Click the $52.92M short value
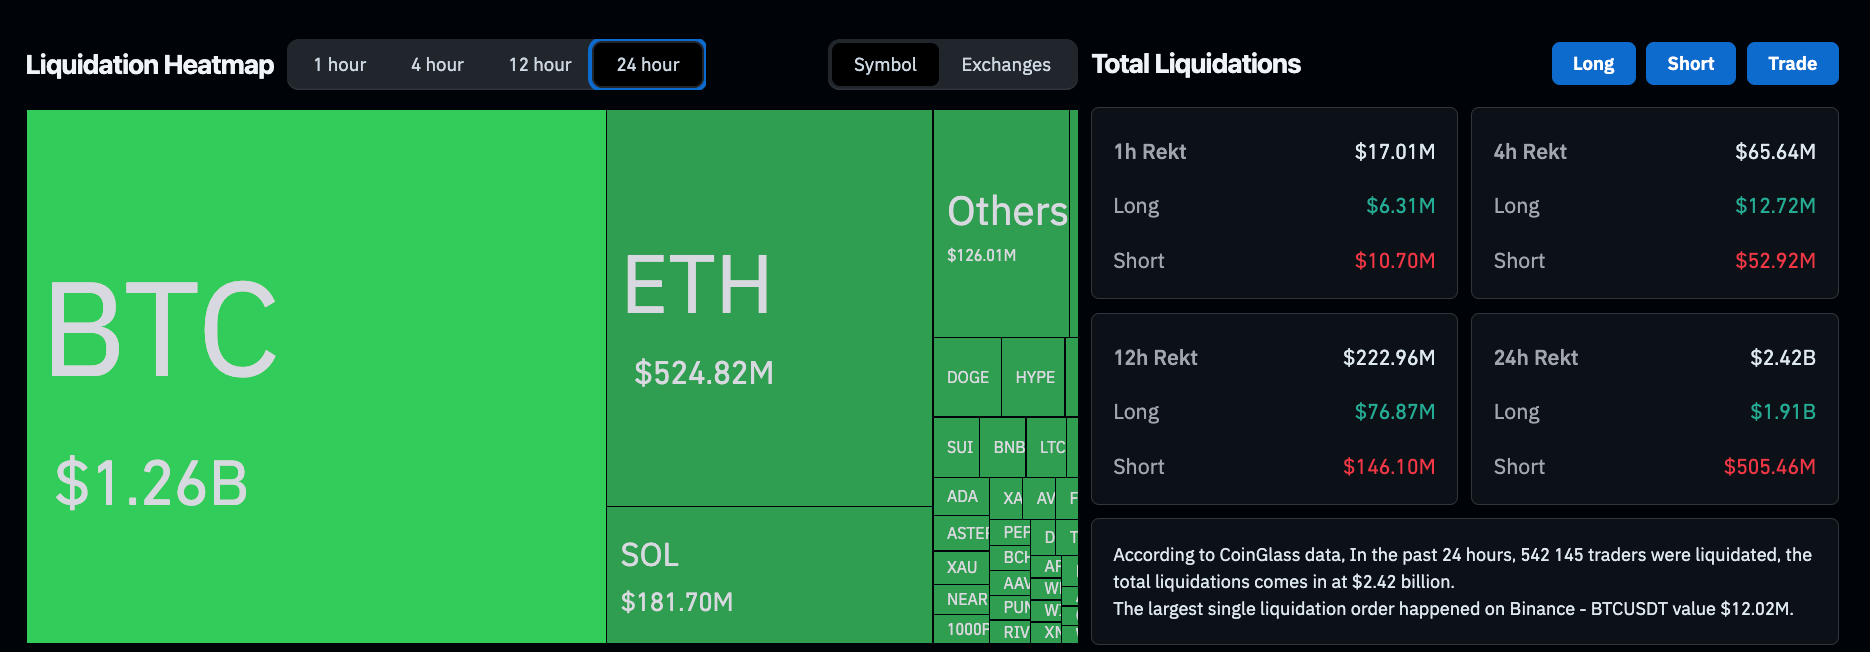Viewport: 1870px width, 652px height. 1775,261
